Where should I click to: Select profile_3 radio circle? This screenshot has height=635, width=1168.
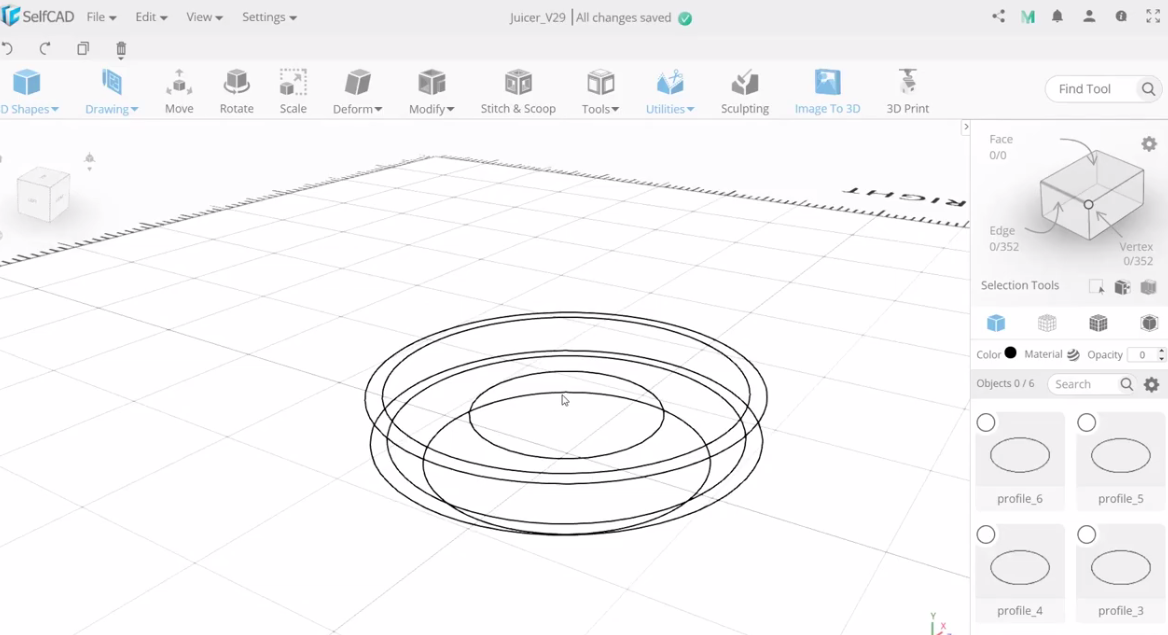coord(1087,534)
